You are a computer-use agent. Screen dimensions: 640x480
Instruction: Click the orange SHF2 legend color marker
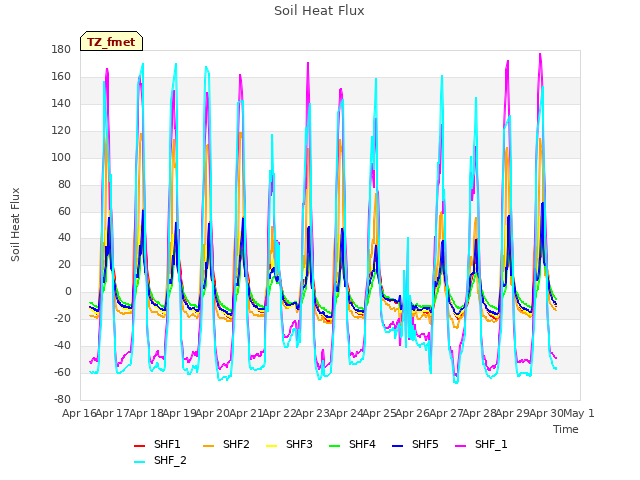click(x=209, y=446)
